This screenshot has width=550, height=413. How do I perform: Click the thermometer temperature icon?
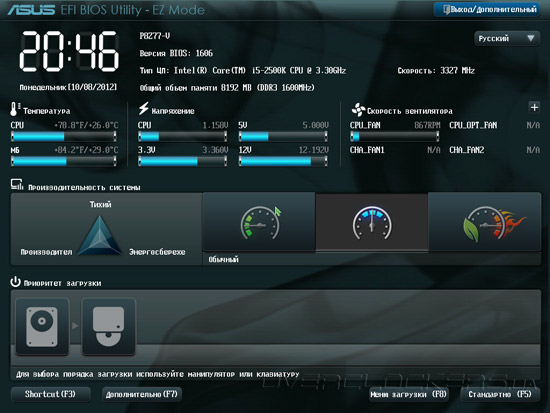click(14, 109)
